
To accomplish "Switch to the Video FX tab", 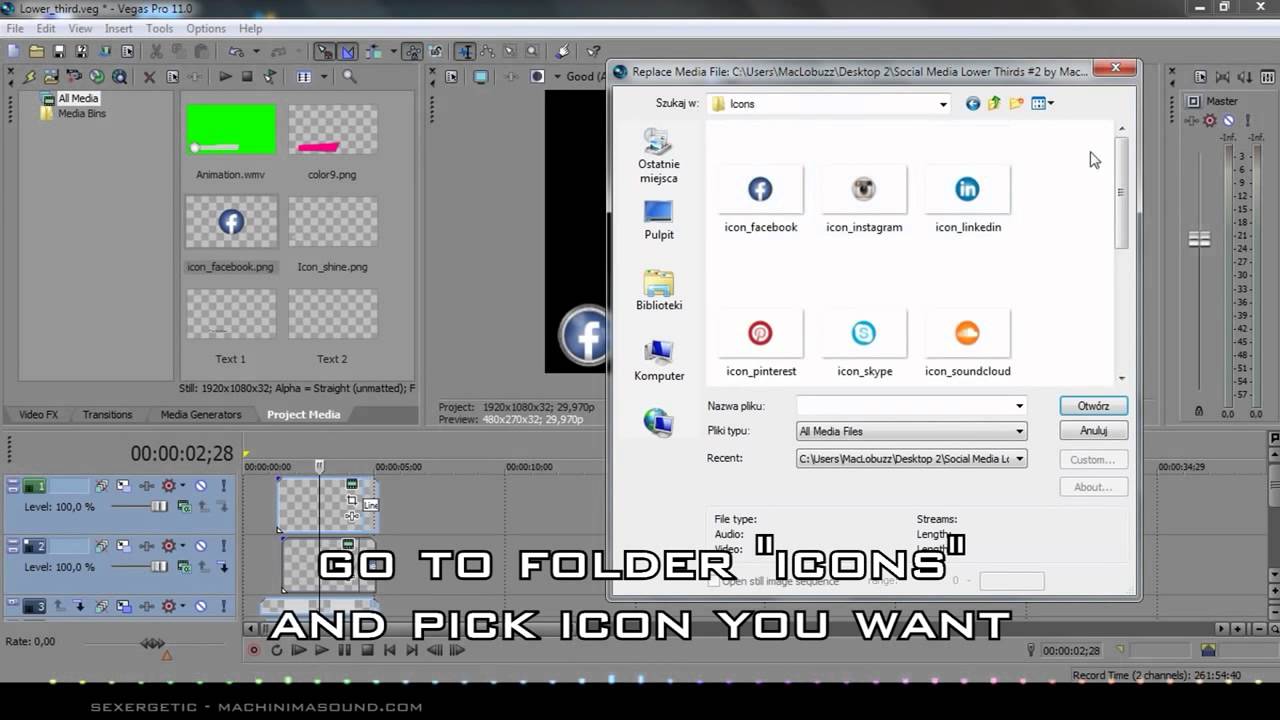I will pos(39,414).
